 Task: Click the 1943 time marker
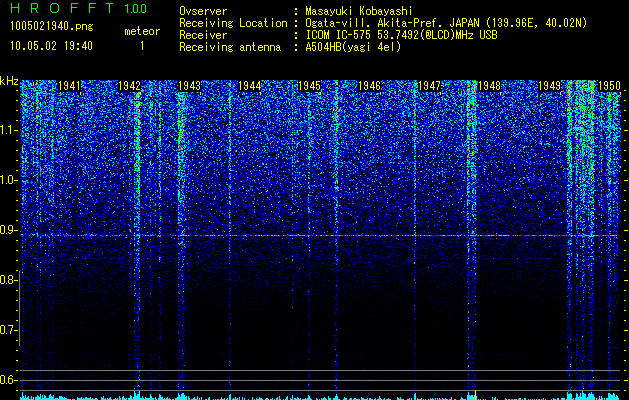(189, 86)
